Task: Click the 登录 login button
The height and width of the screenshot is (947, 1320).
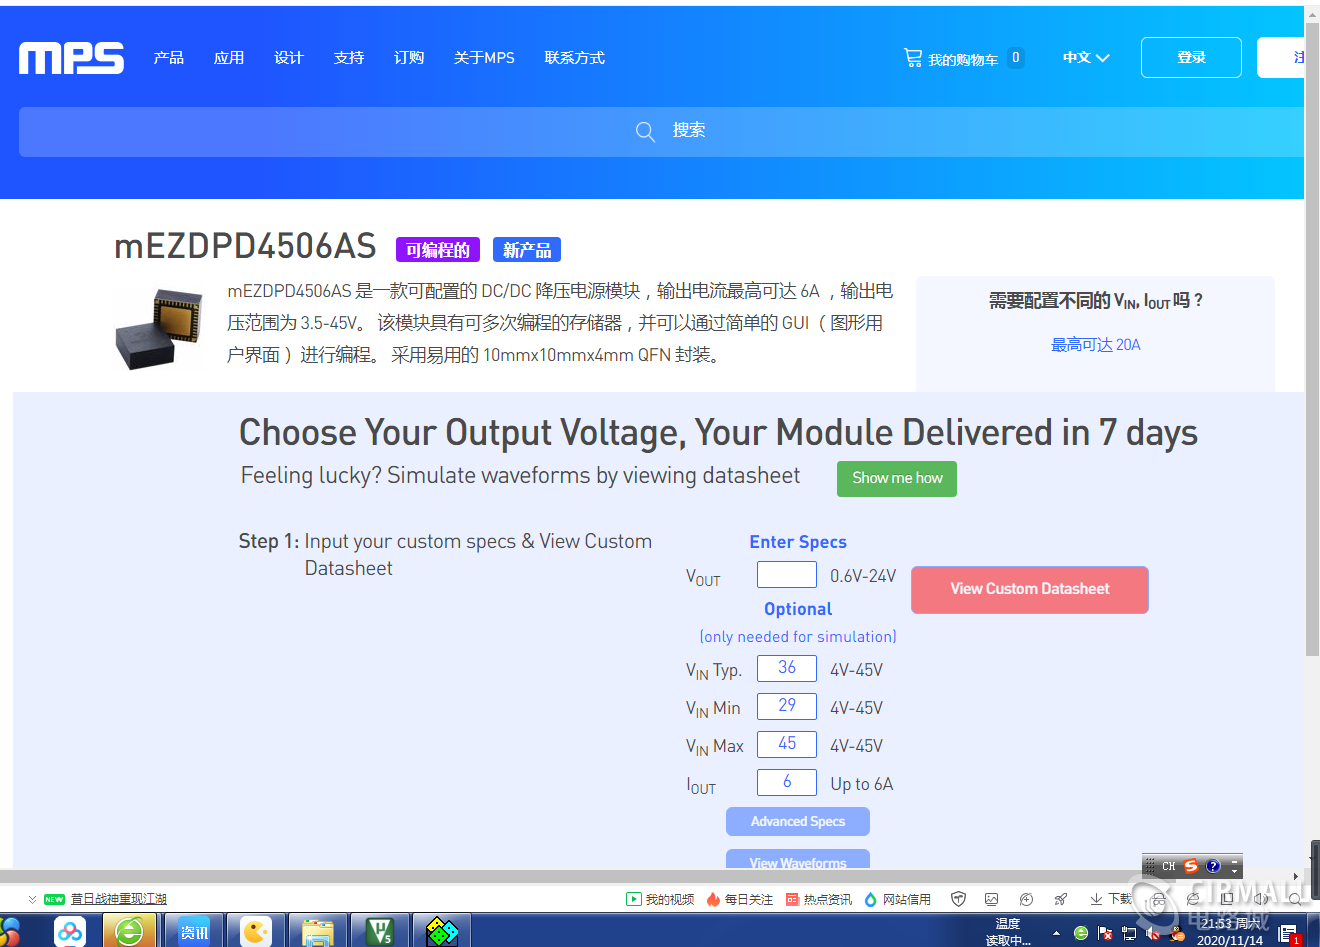Action: (x=1191, y=58)
